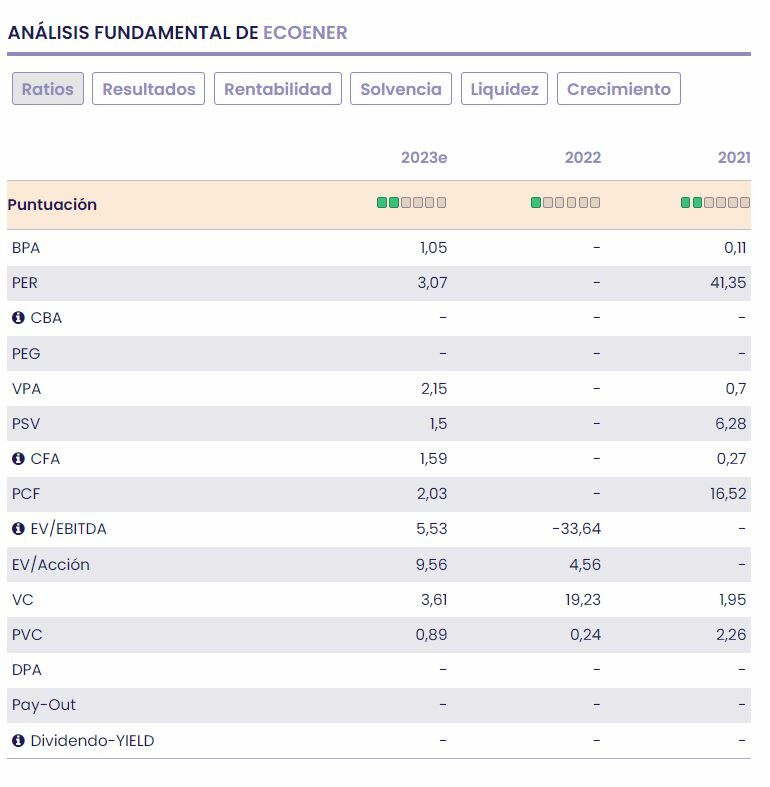Open the Rentabilidad tab
Viewport: 770px width, 787px height.
(x=278, y=89)
